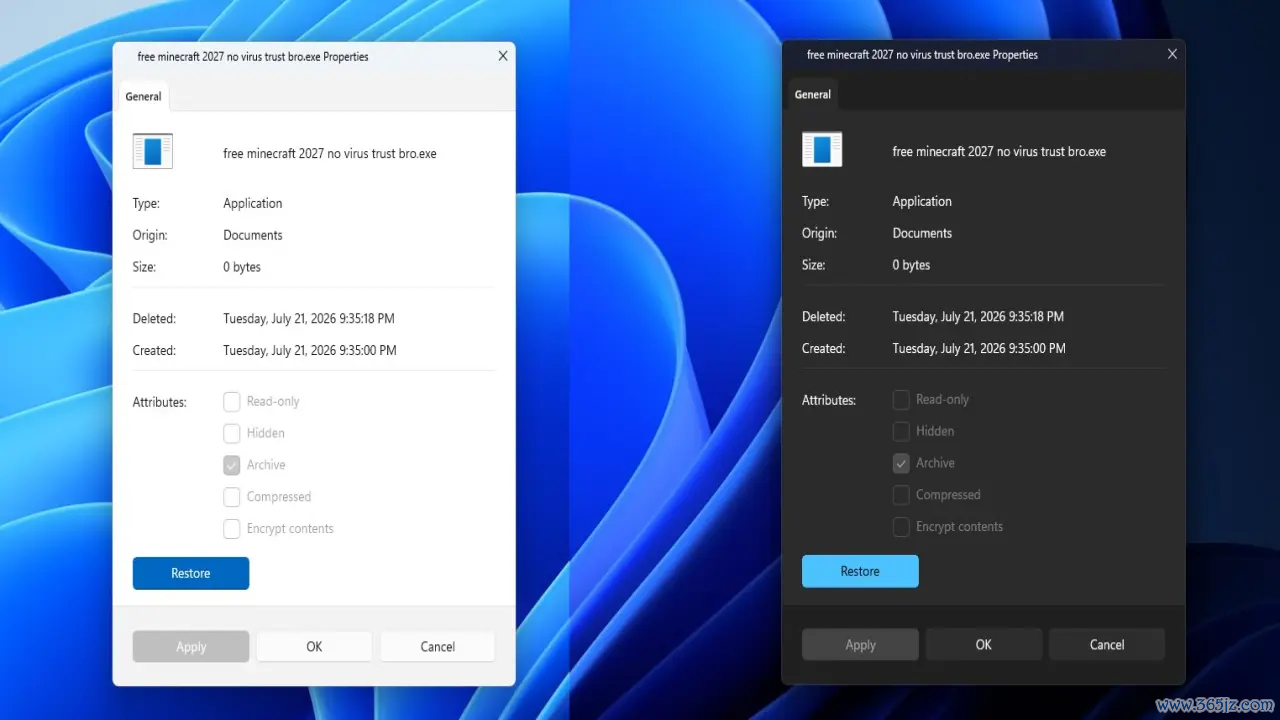The height and width of the screenshot is (720, 1280).
Task: Click the dark window's title bar text
Action: (x=922, y=55)
